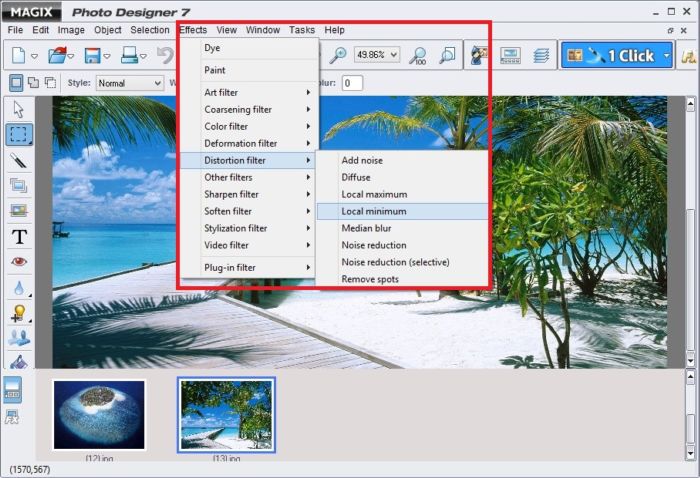Click the printer icon in toolbar

pyautogui.click(x=128, y=55)
